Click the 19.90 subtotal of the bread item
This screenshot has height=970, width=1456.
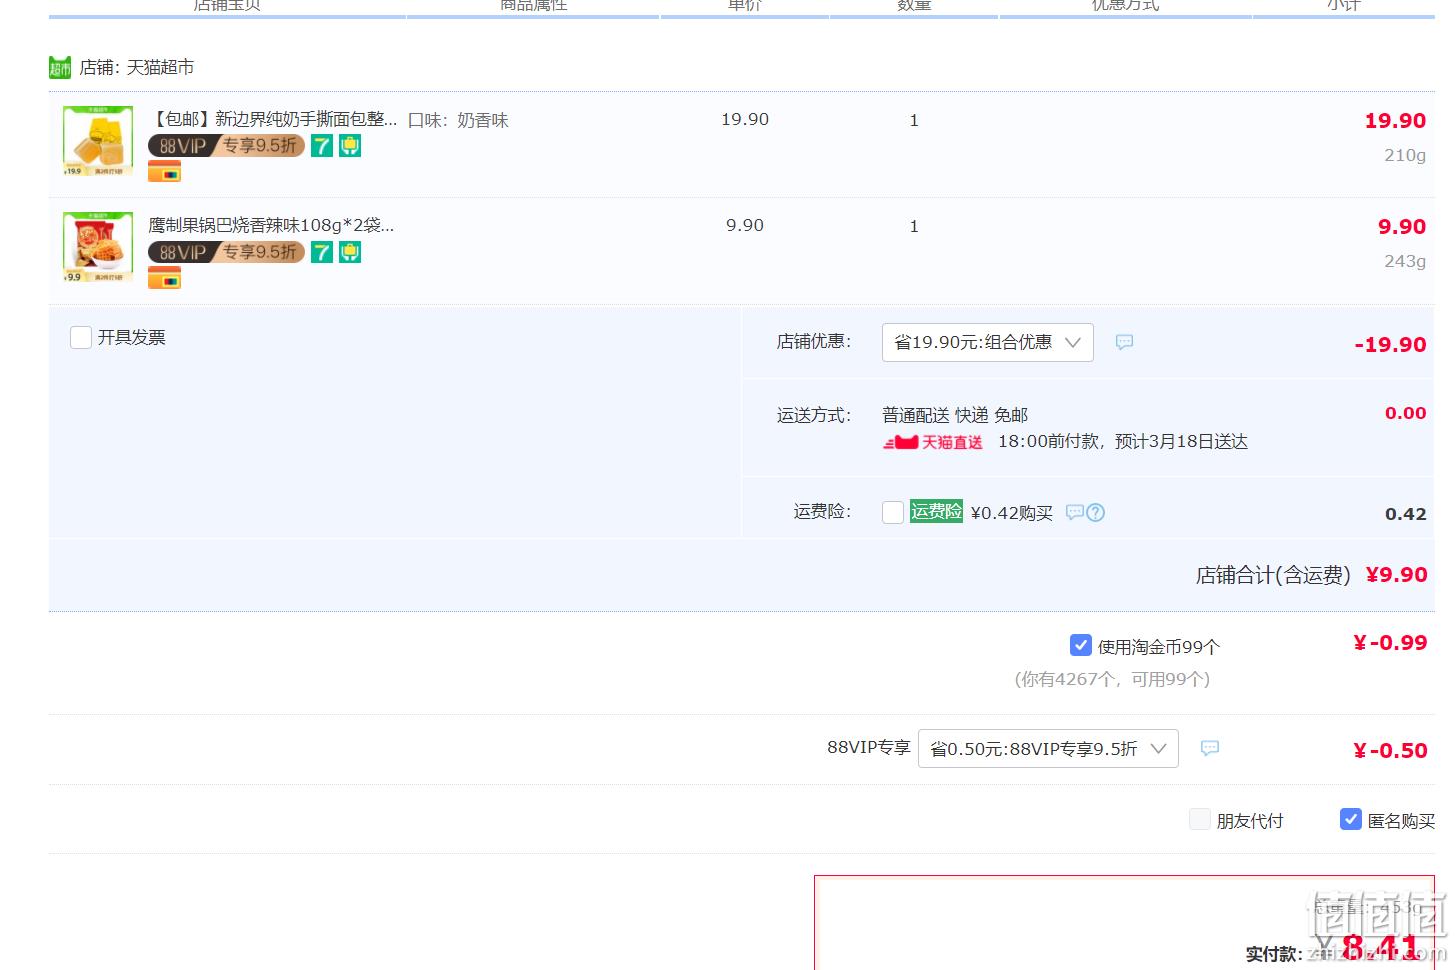pyautogui.click(x=1395, y=120)
